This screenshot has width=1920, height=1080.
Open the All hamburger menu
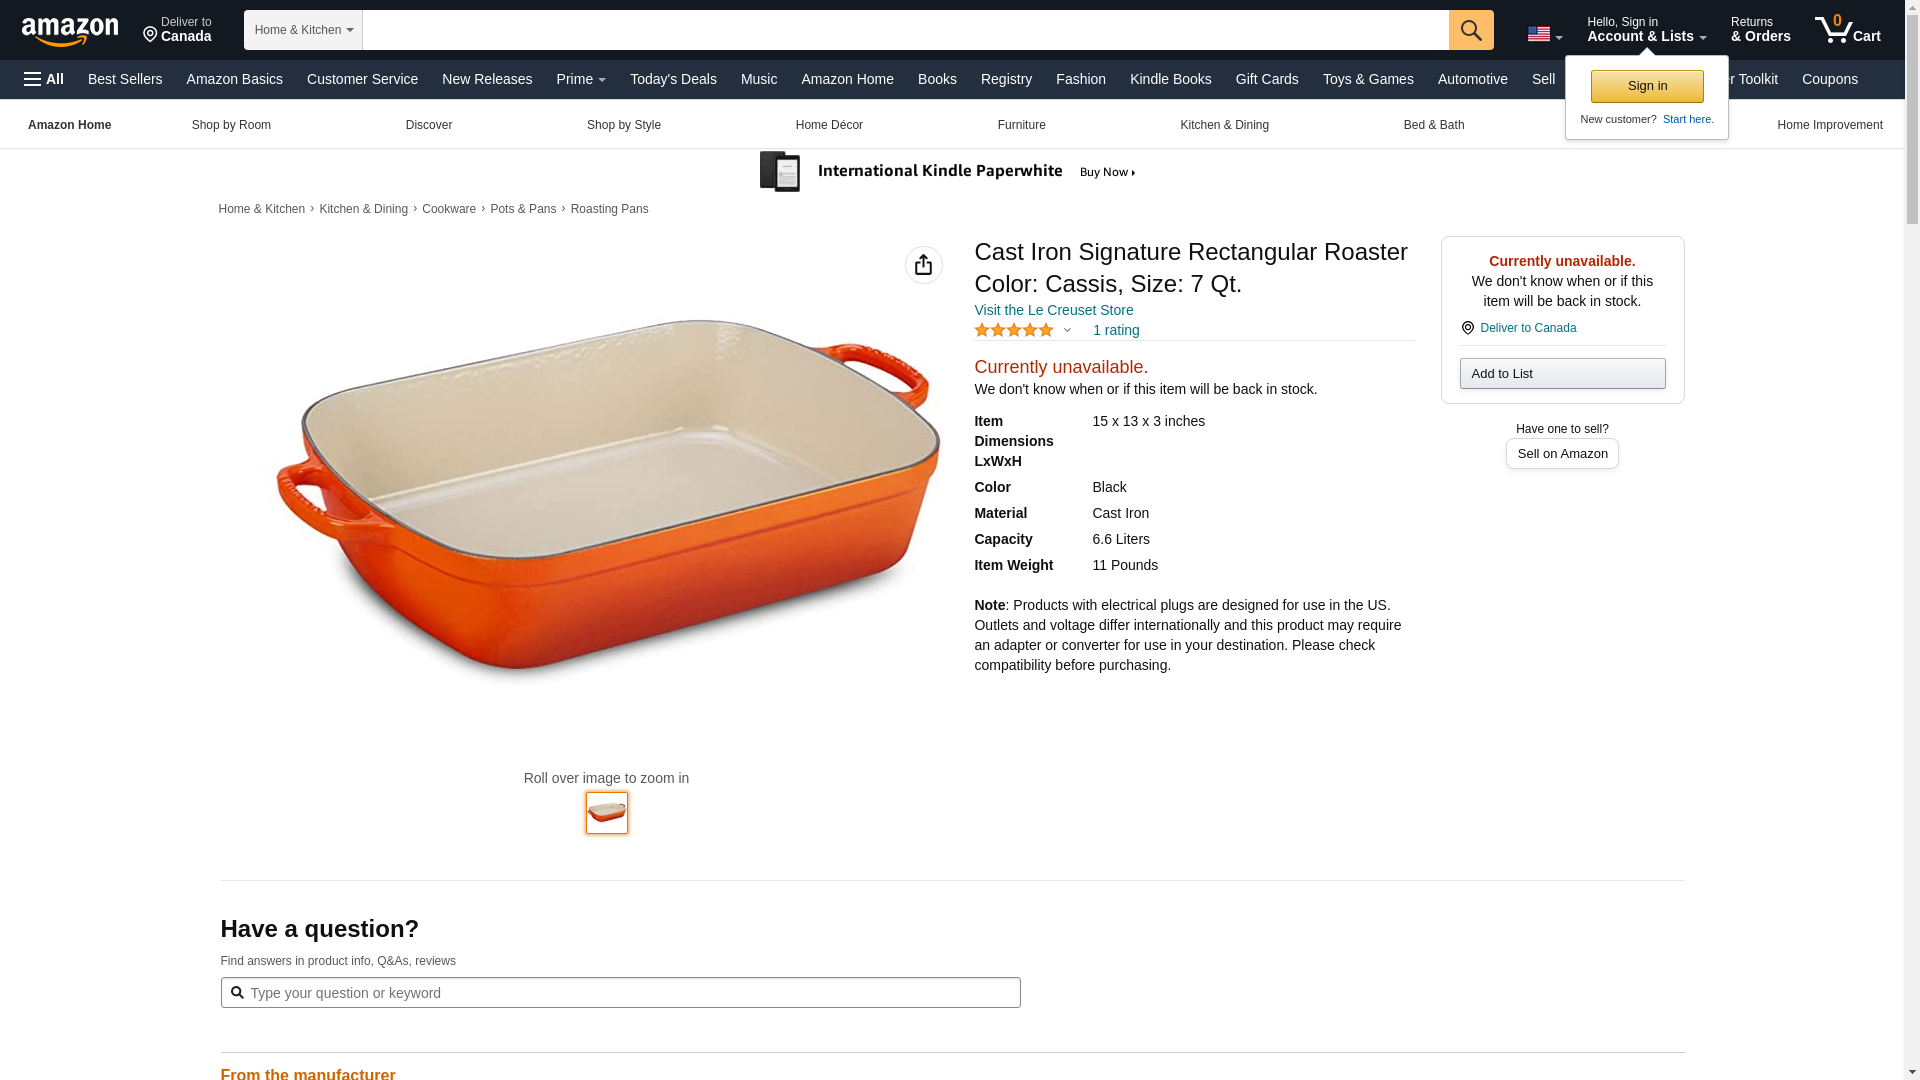[x=44, y=79]
